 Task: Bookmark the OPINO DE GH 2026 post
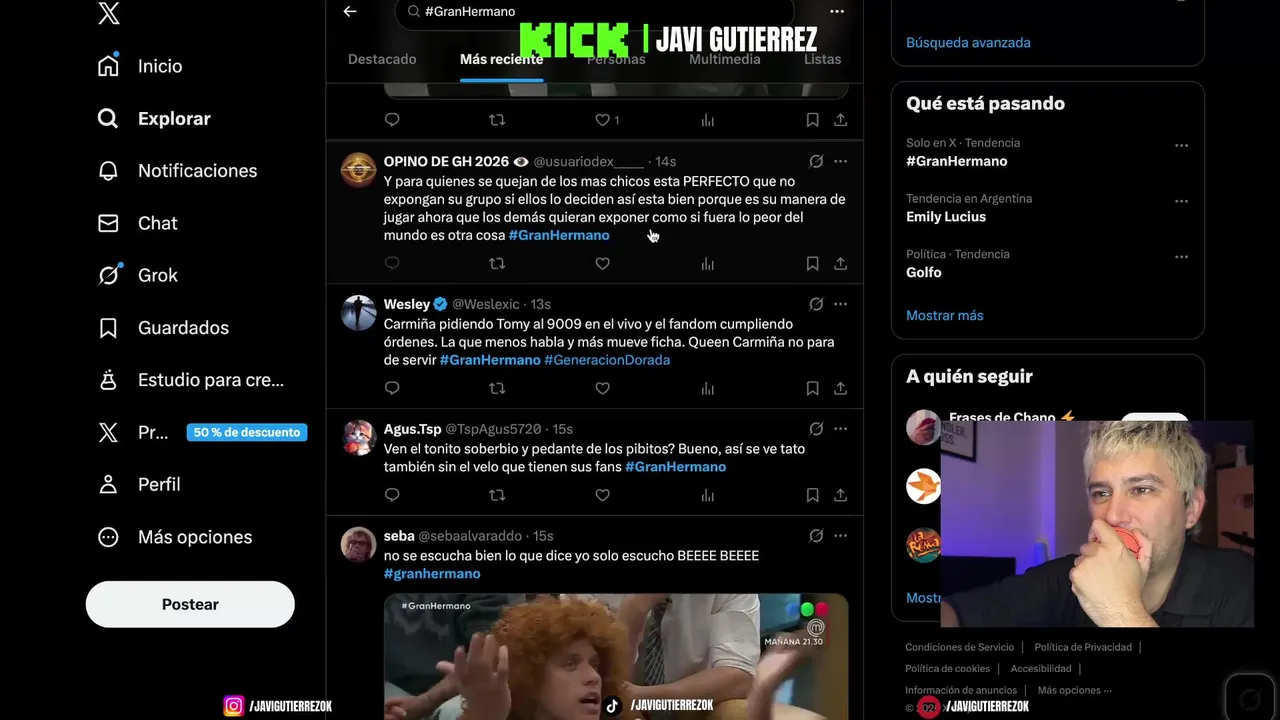pos(812,264)
